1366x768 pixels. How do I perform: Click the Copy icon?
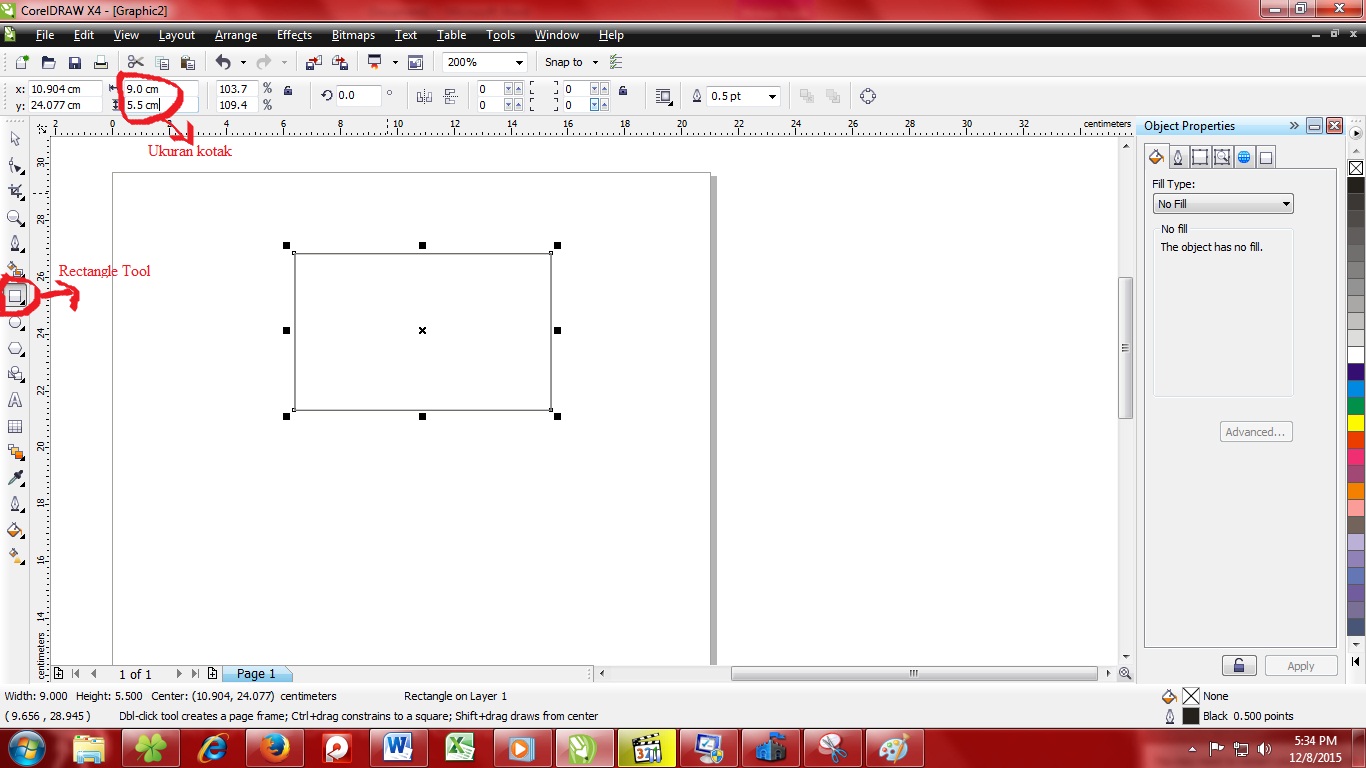[161, 62]
